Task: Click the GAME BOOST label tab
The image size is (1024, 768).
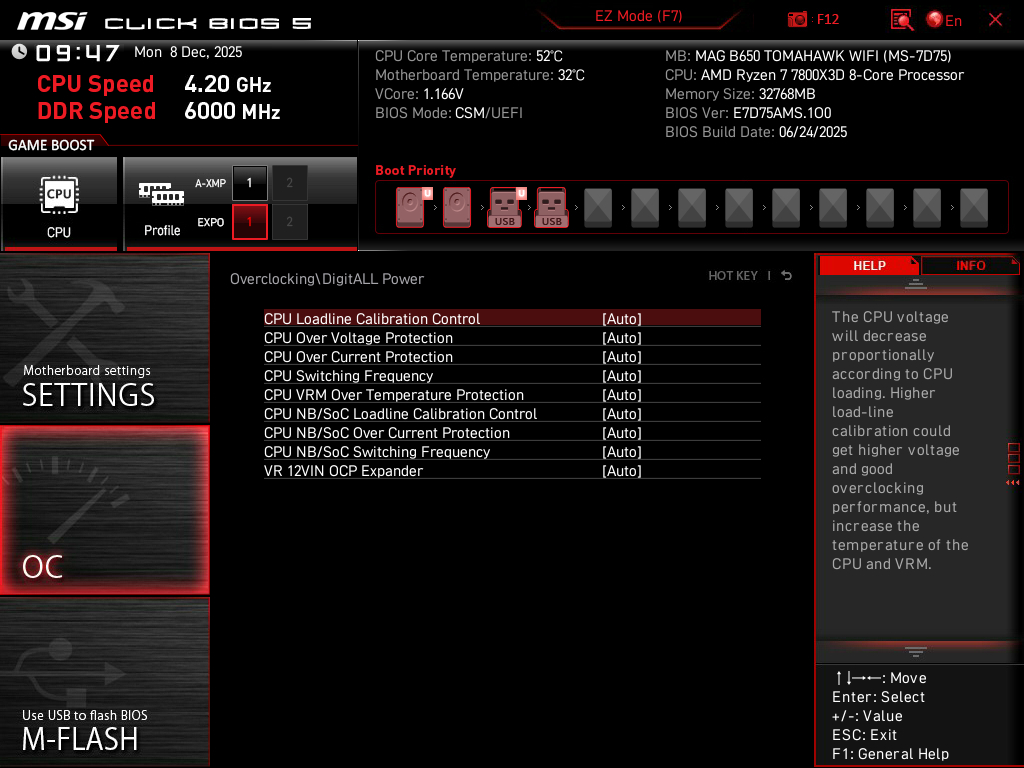Action: (x=51, y=145)
